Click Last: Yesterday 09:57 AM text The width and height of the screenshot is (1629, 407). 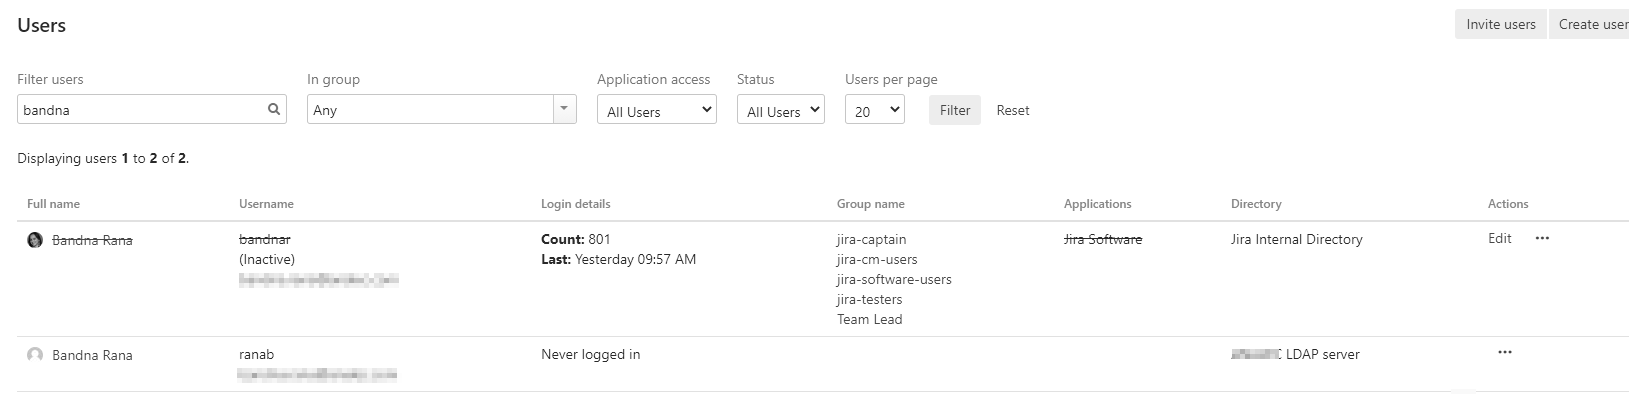click(619, 259)
